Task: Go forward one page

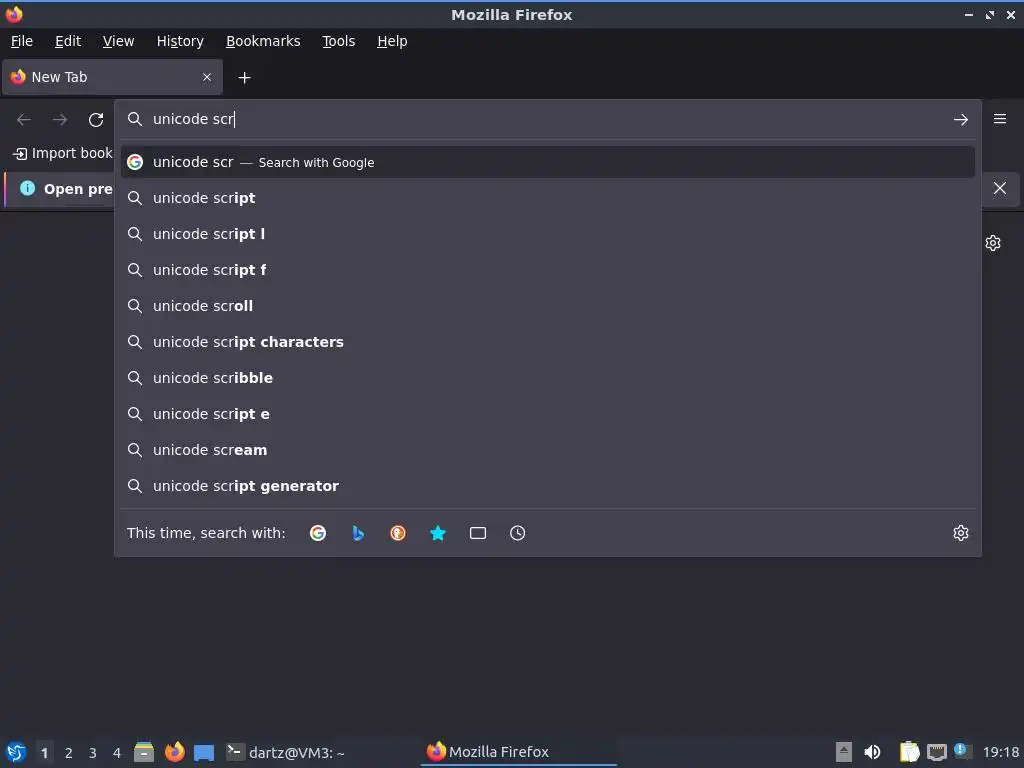Action: tap(60, 120)
